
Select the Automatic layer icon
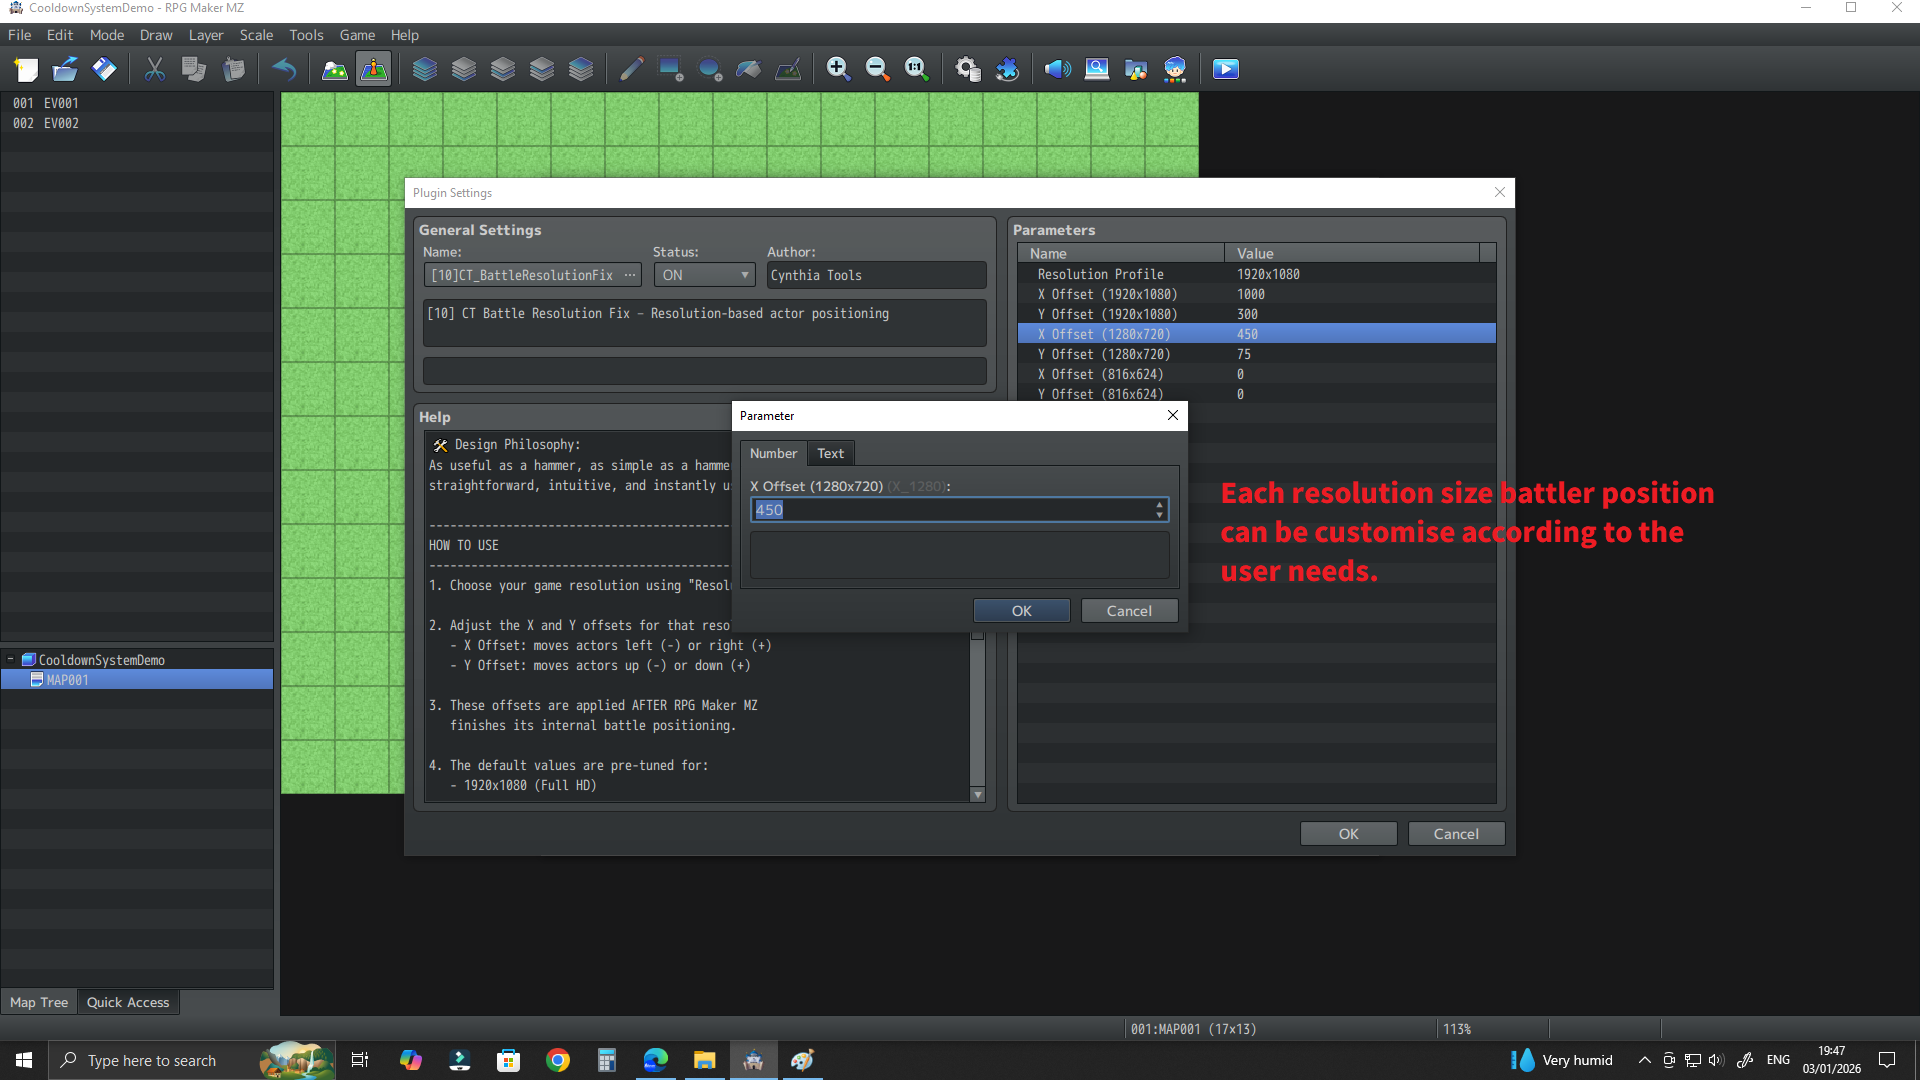tap(424, 69)
